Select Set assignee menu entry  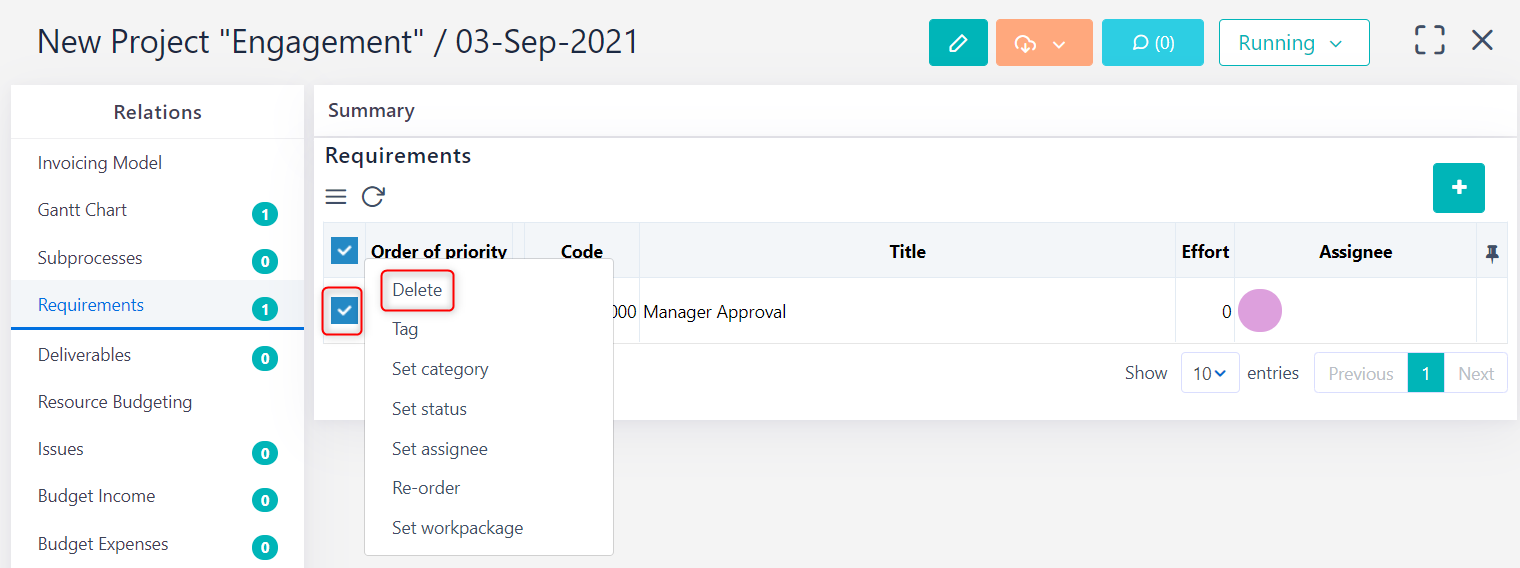point(440,449)
